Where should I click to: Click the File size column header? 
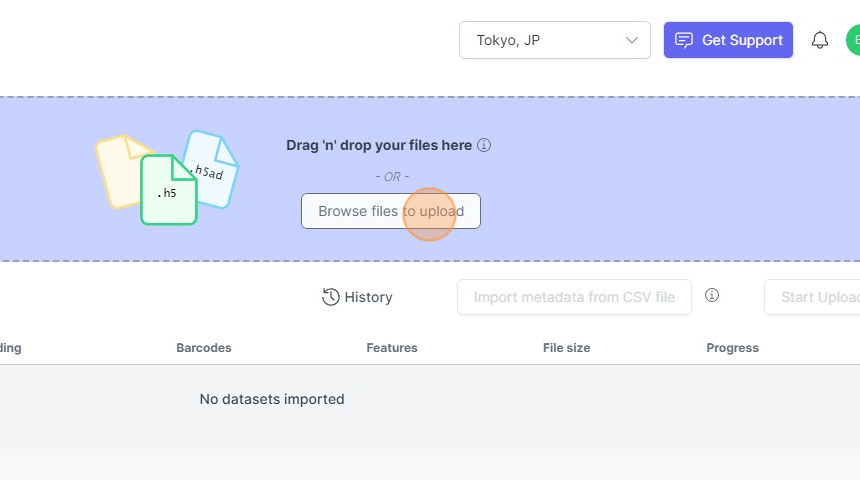566,348
